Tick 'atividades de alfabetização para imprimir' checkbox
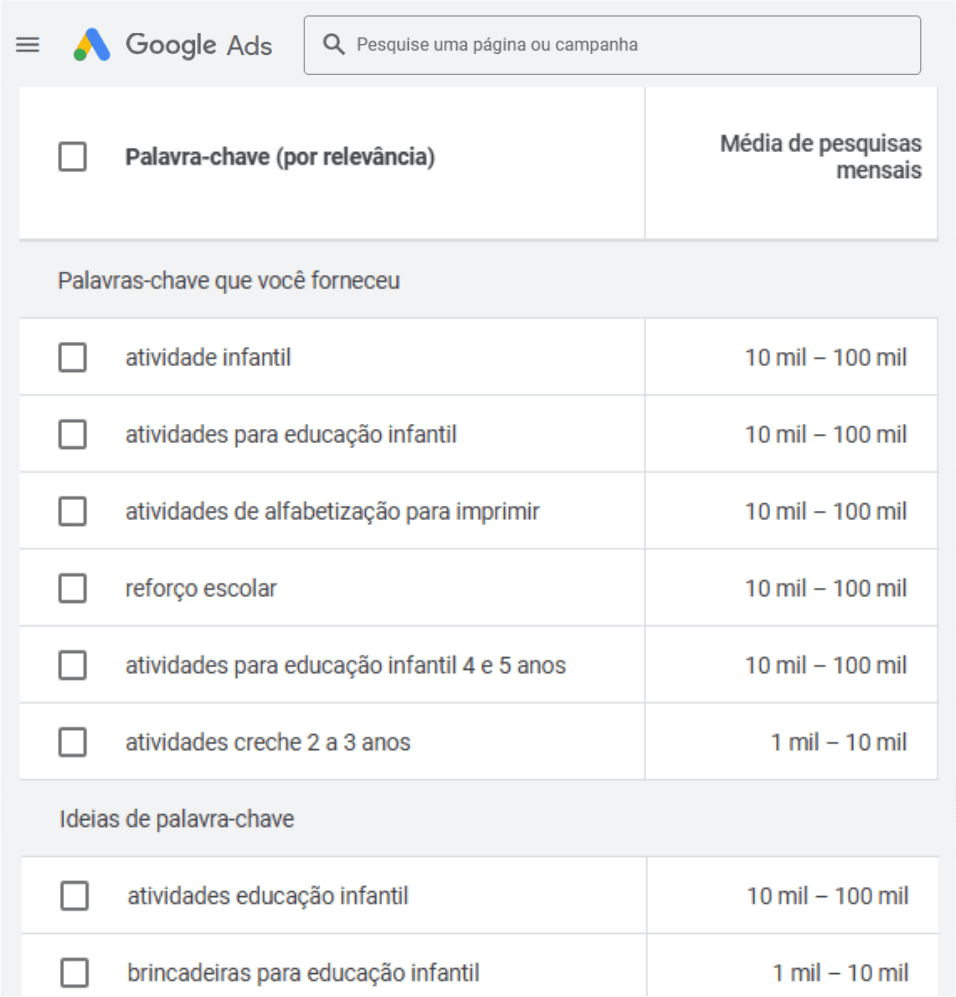Screen dimensions: 956x997 coord(73,511)
